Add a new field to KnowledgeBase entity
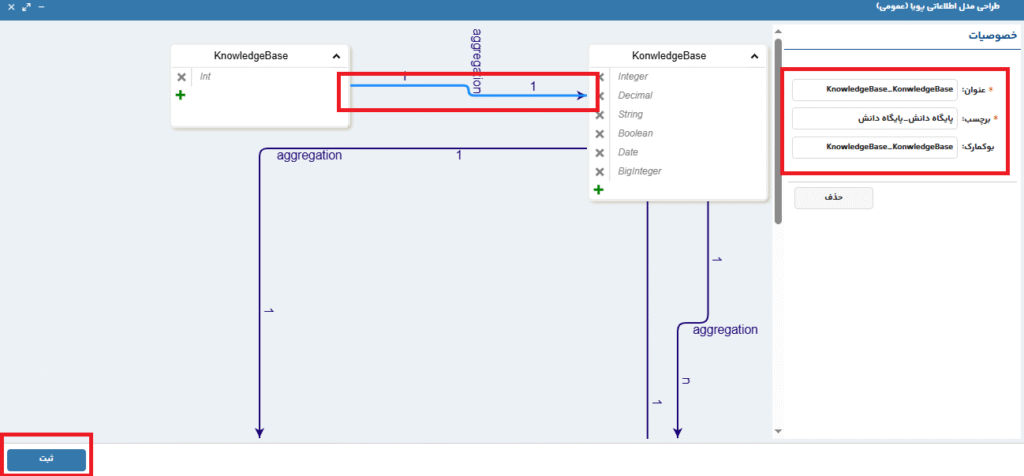 click(x=181, y=95)
